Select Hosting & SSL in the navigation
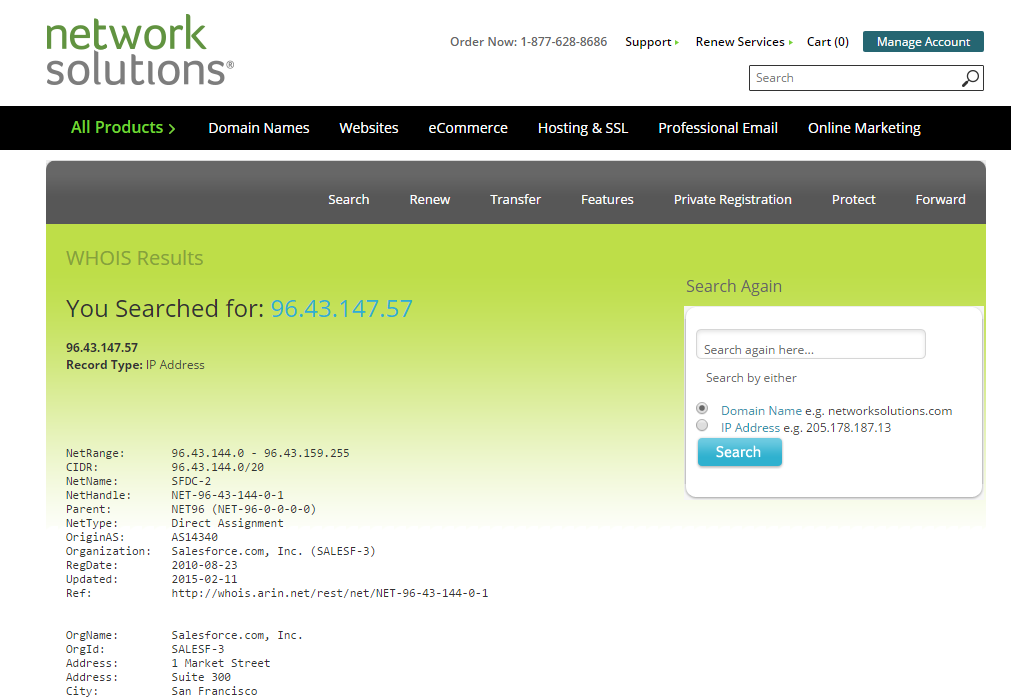The height and width of the screenshot is (700, 1011). click(x=583, y=128)
